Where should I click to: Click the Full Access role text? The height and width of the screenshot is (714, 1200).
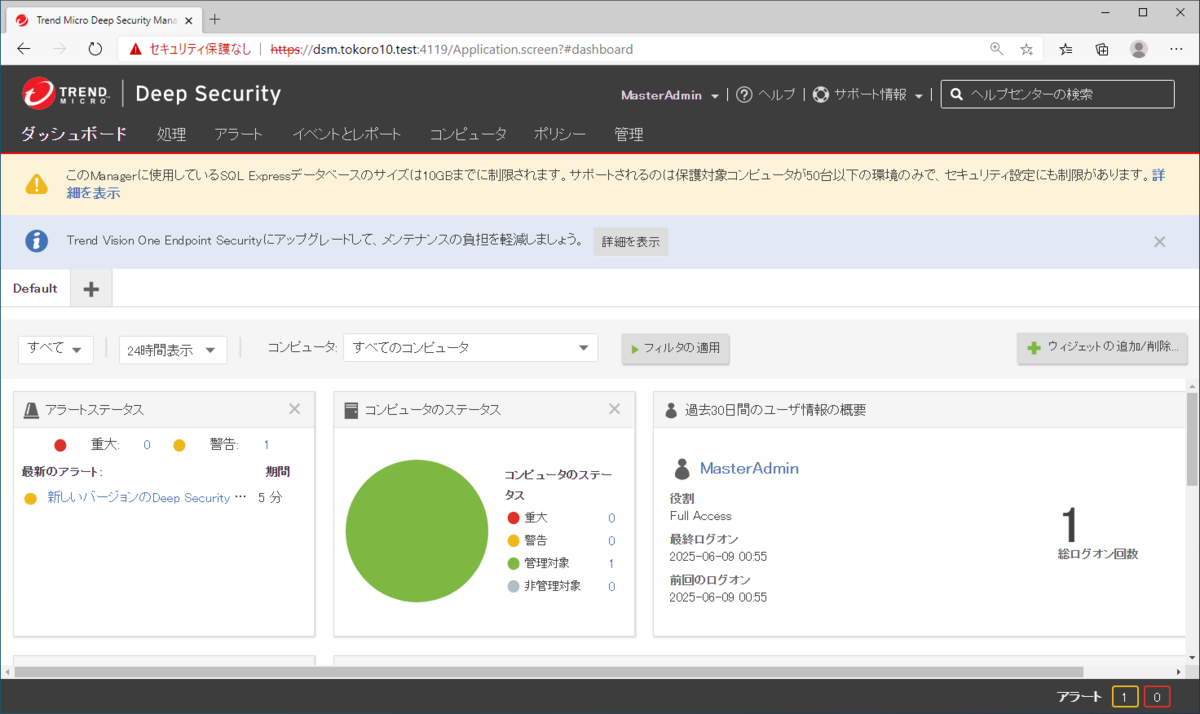pos(701,516)
